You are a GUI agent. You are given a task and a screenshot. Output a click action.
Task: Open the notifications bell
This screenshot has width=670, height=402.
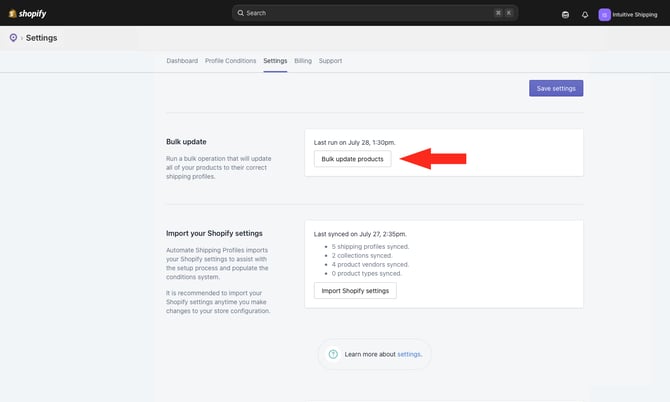585,15
